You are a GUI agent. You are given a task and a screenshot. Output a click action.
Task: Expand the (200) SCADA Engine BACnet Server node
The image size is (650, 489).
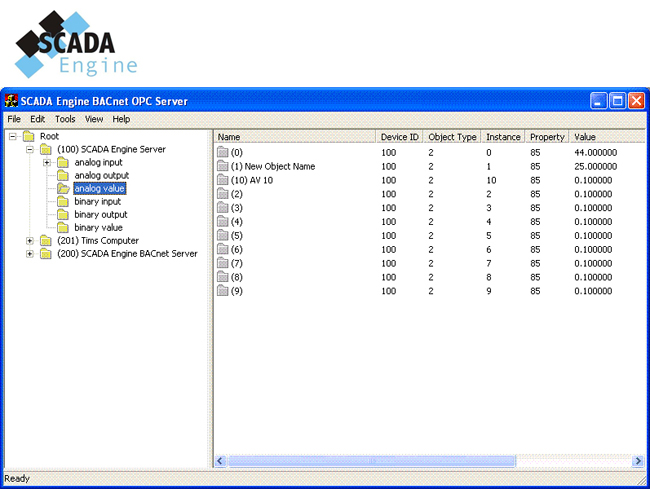30,254
